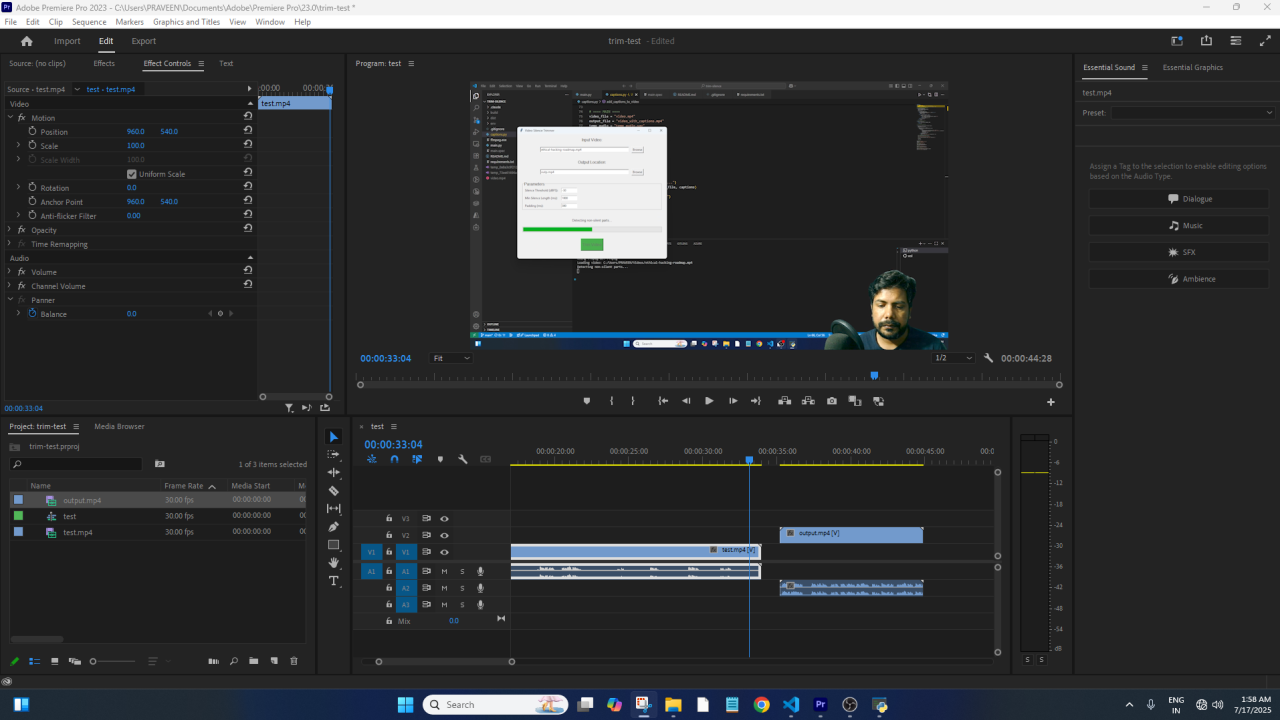Select the Type tool

tap(334, 581)
